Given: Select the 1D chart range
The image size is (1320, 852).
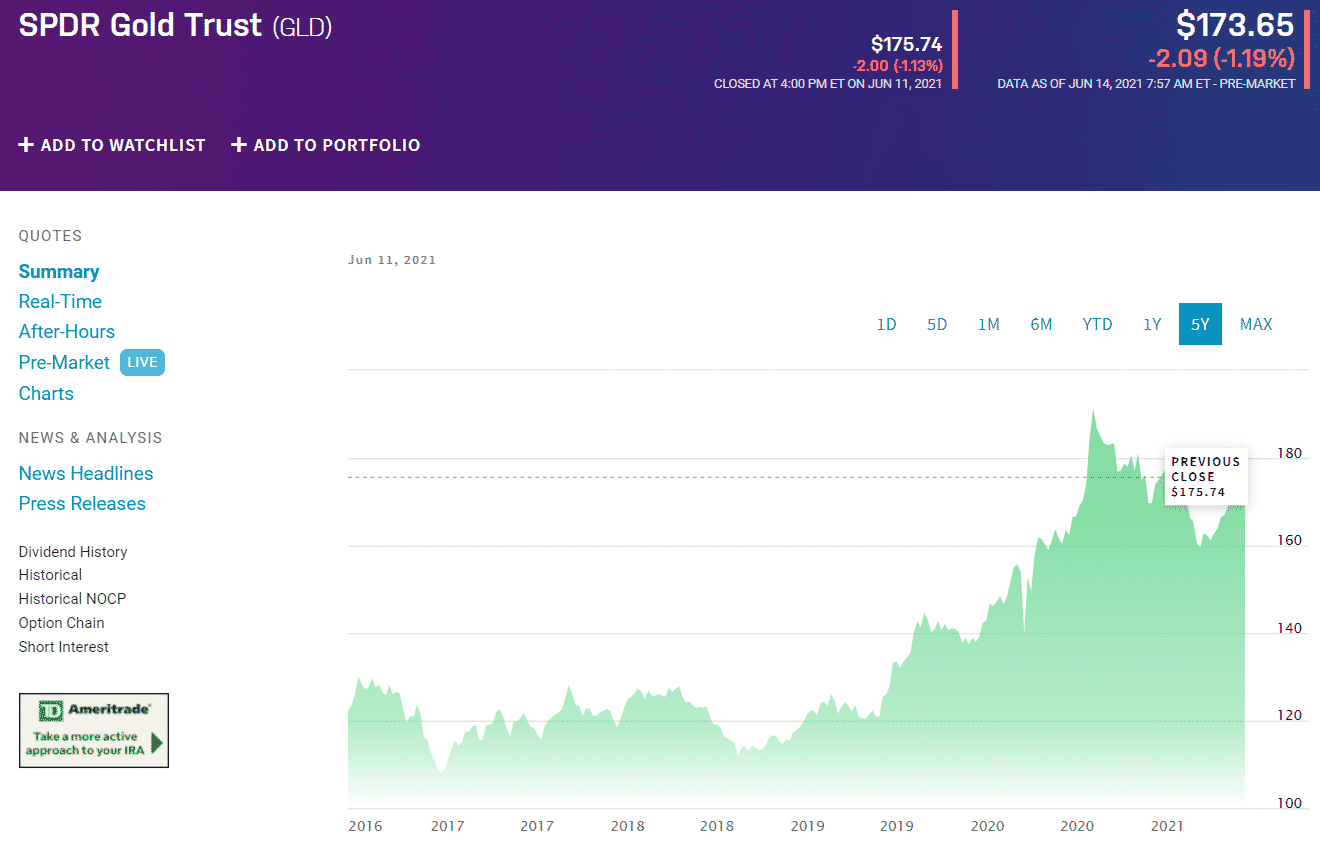Looking at the screenshot, I should [x=886, y=324].
